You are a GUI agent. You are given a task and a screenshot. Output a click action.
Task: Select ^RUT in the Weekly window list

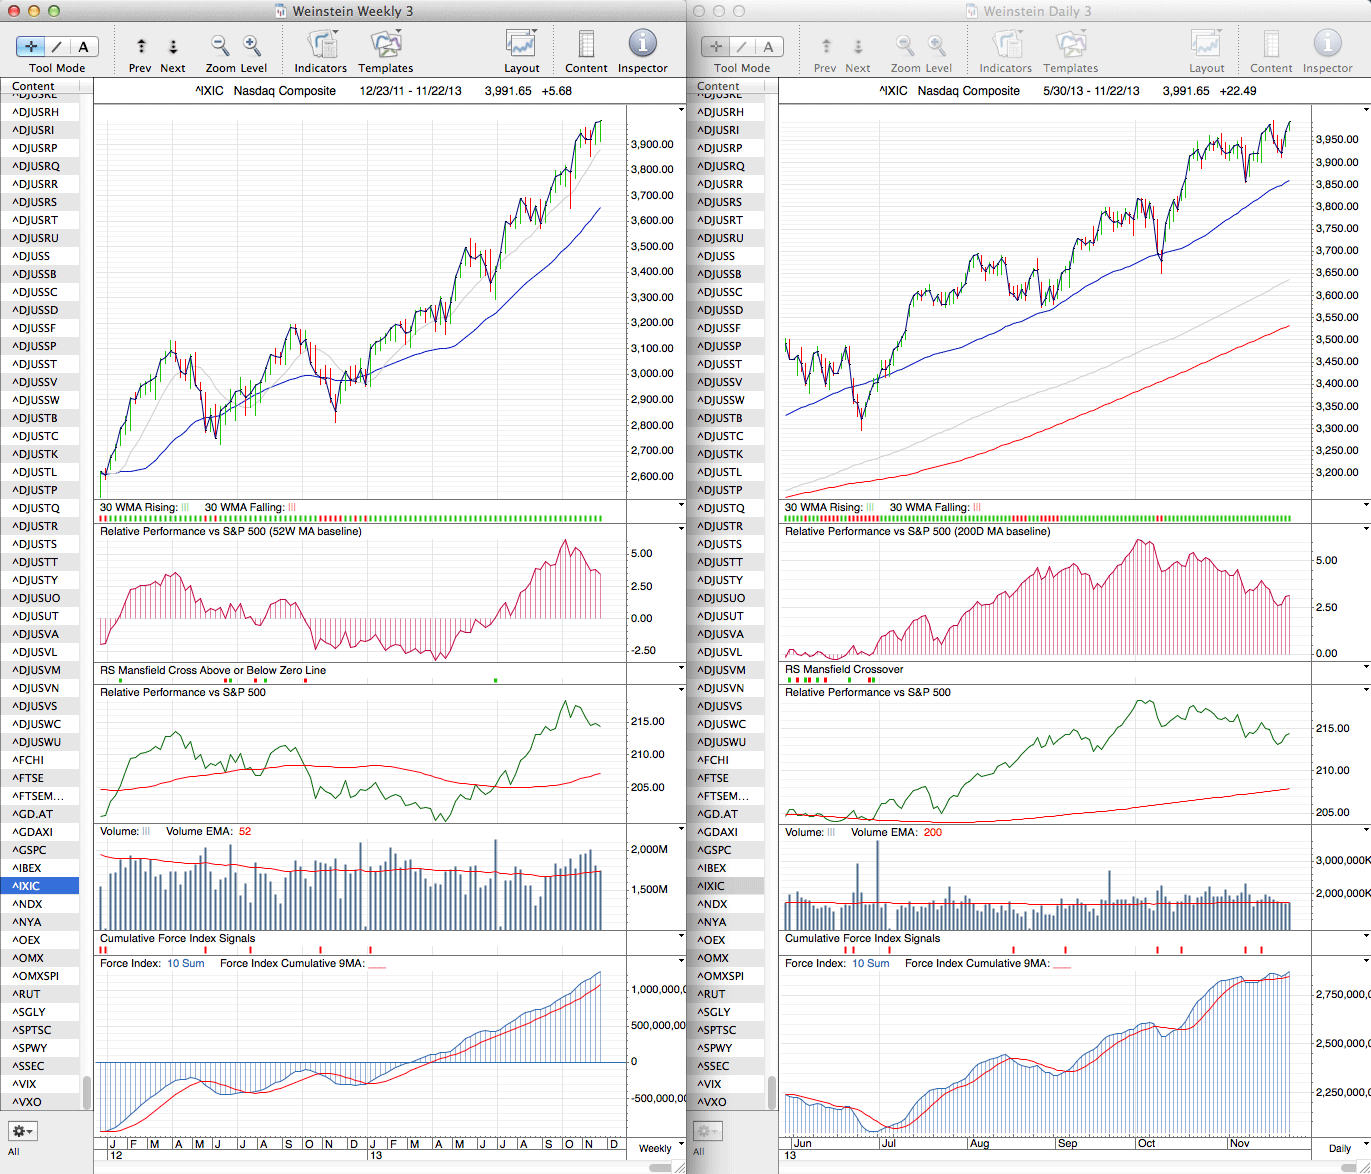coord(40,994)
